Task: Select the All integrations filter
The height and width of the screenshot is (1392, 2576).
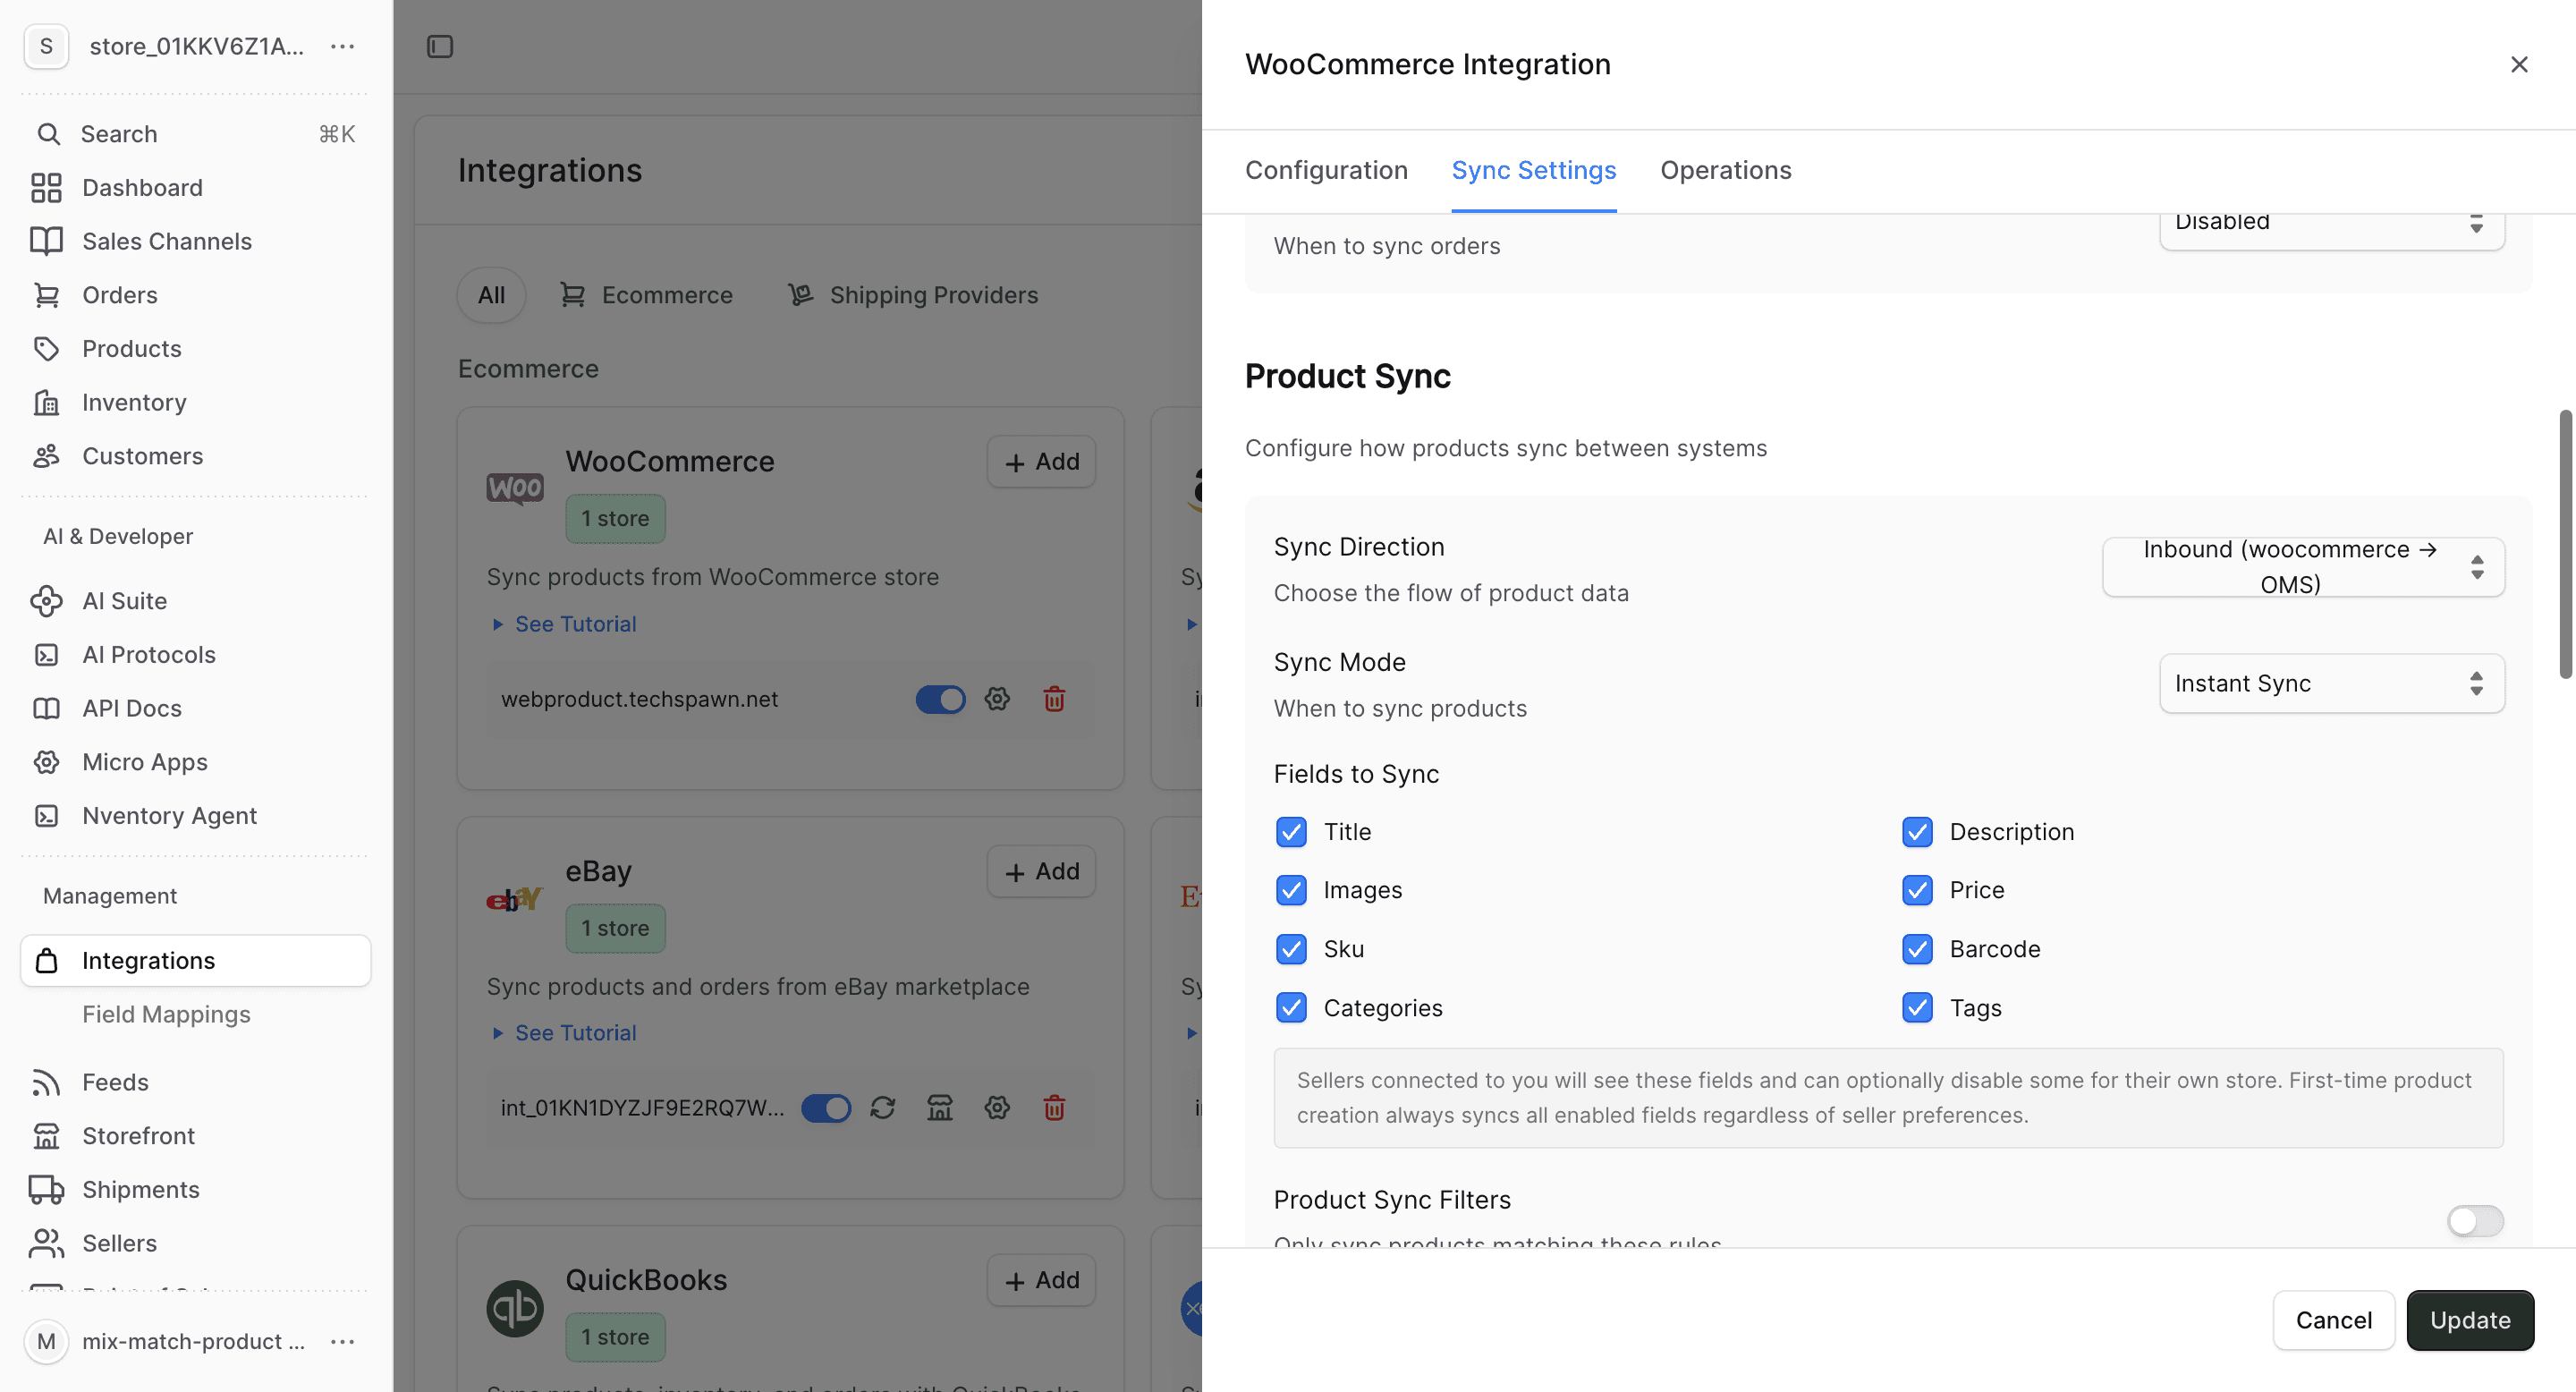Action: click(491, 295)
